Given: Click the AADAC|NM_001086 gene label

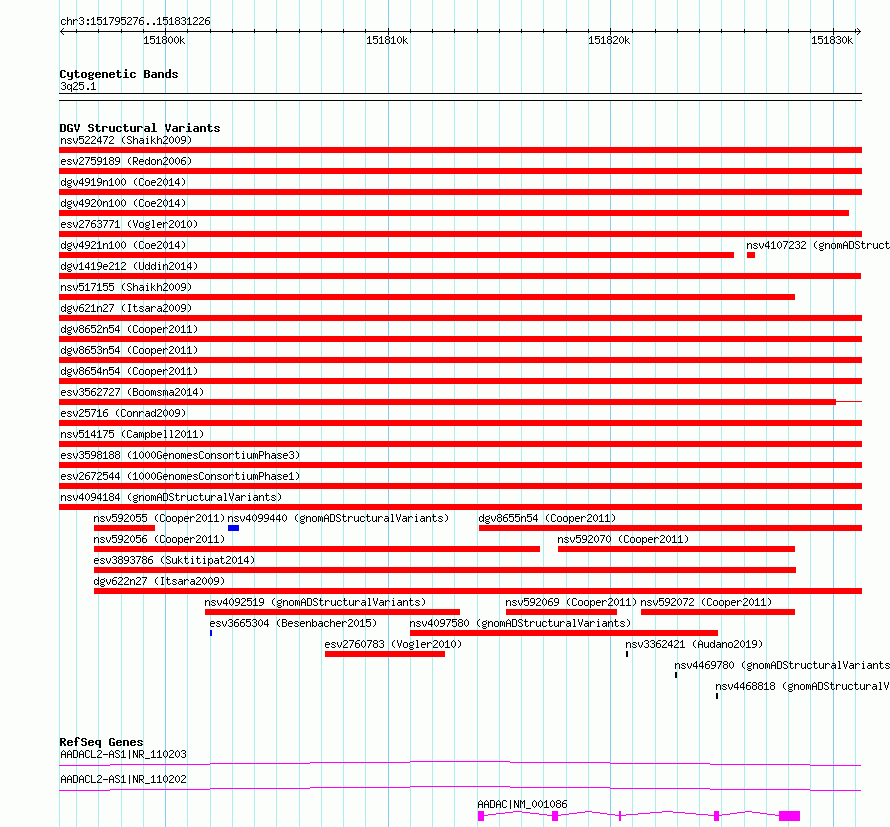Looking at the screenshot, I should point(522,804).
